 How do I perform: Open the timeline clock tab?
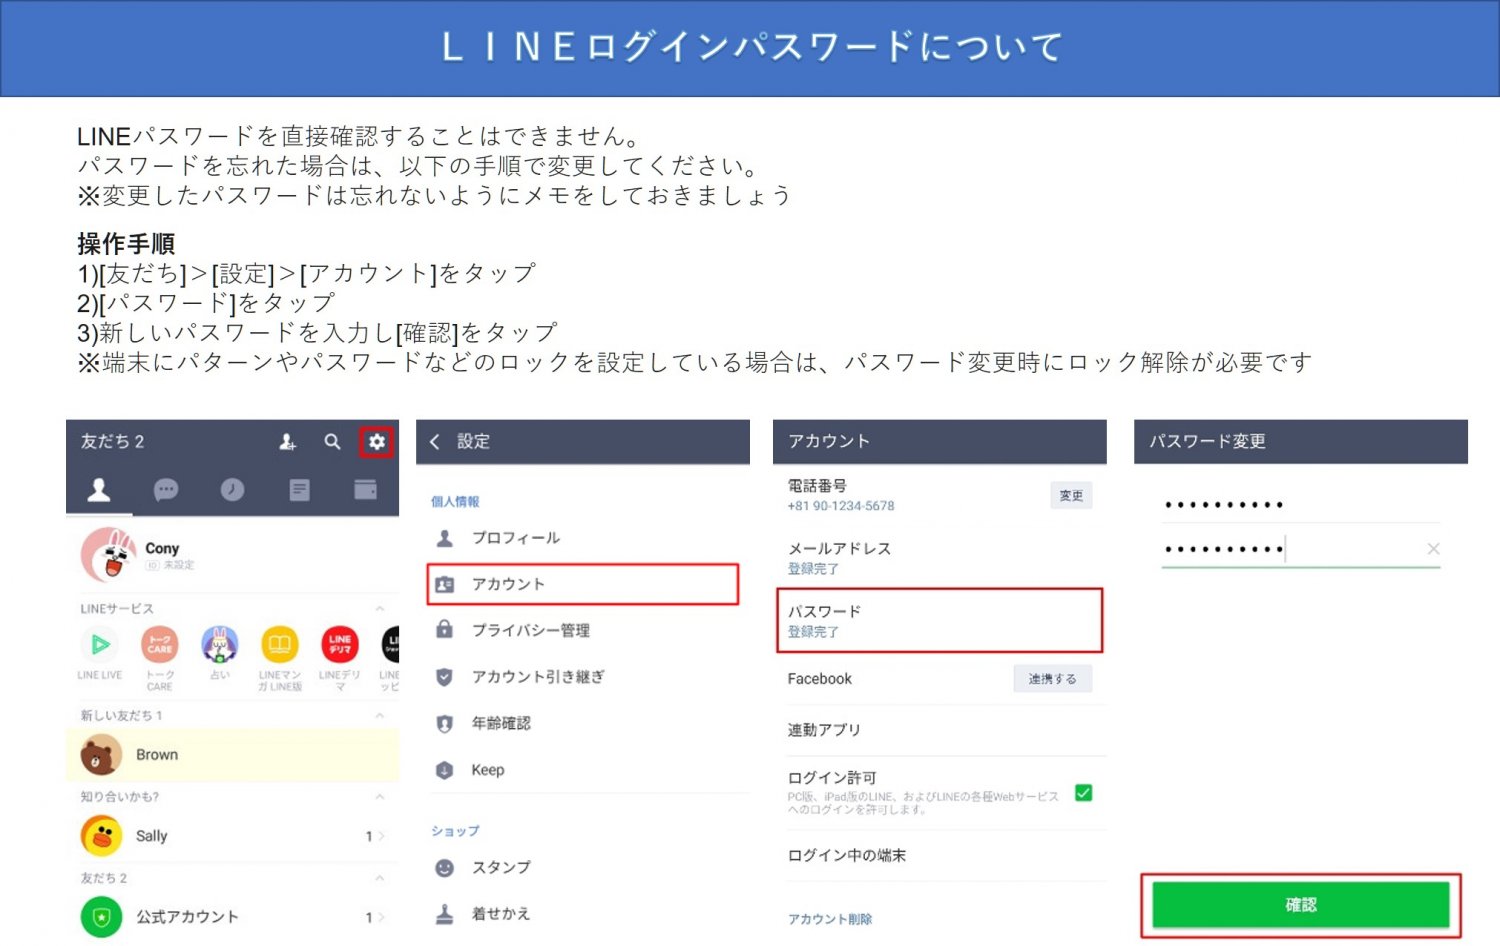pyautogui.click(x=232, y=489)
